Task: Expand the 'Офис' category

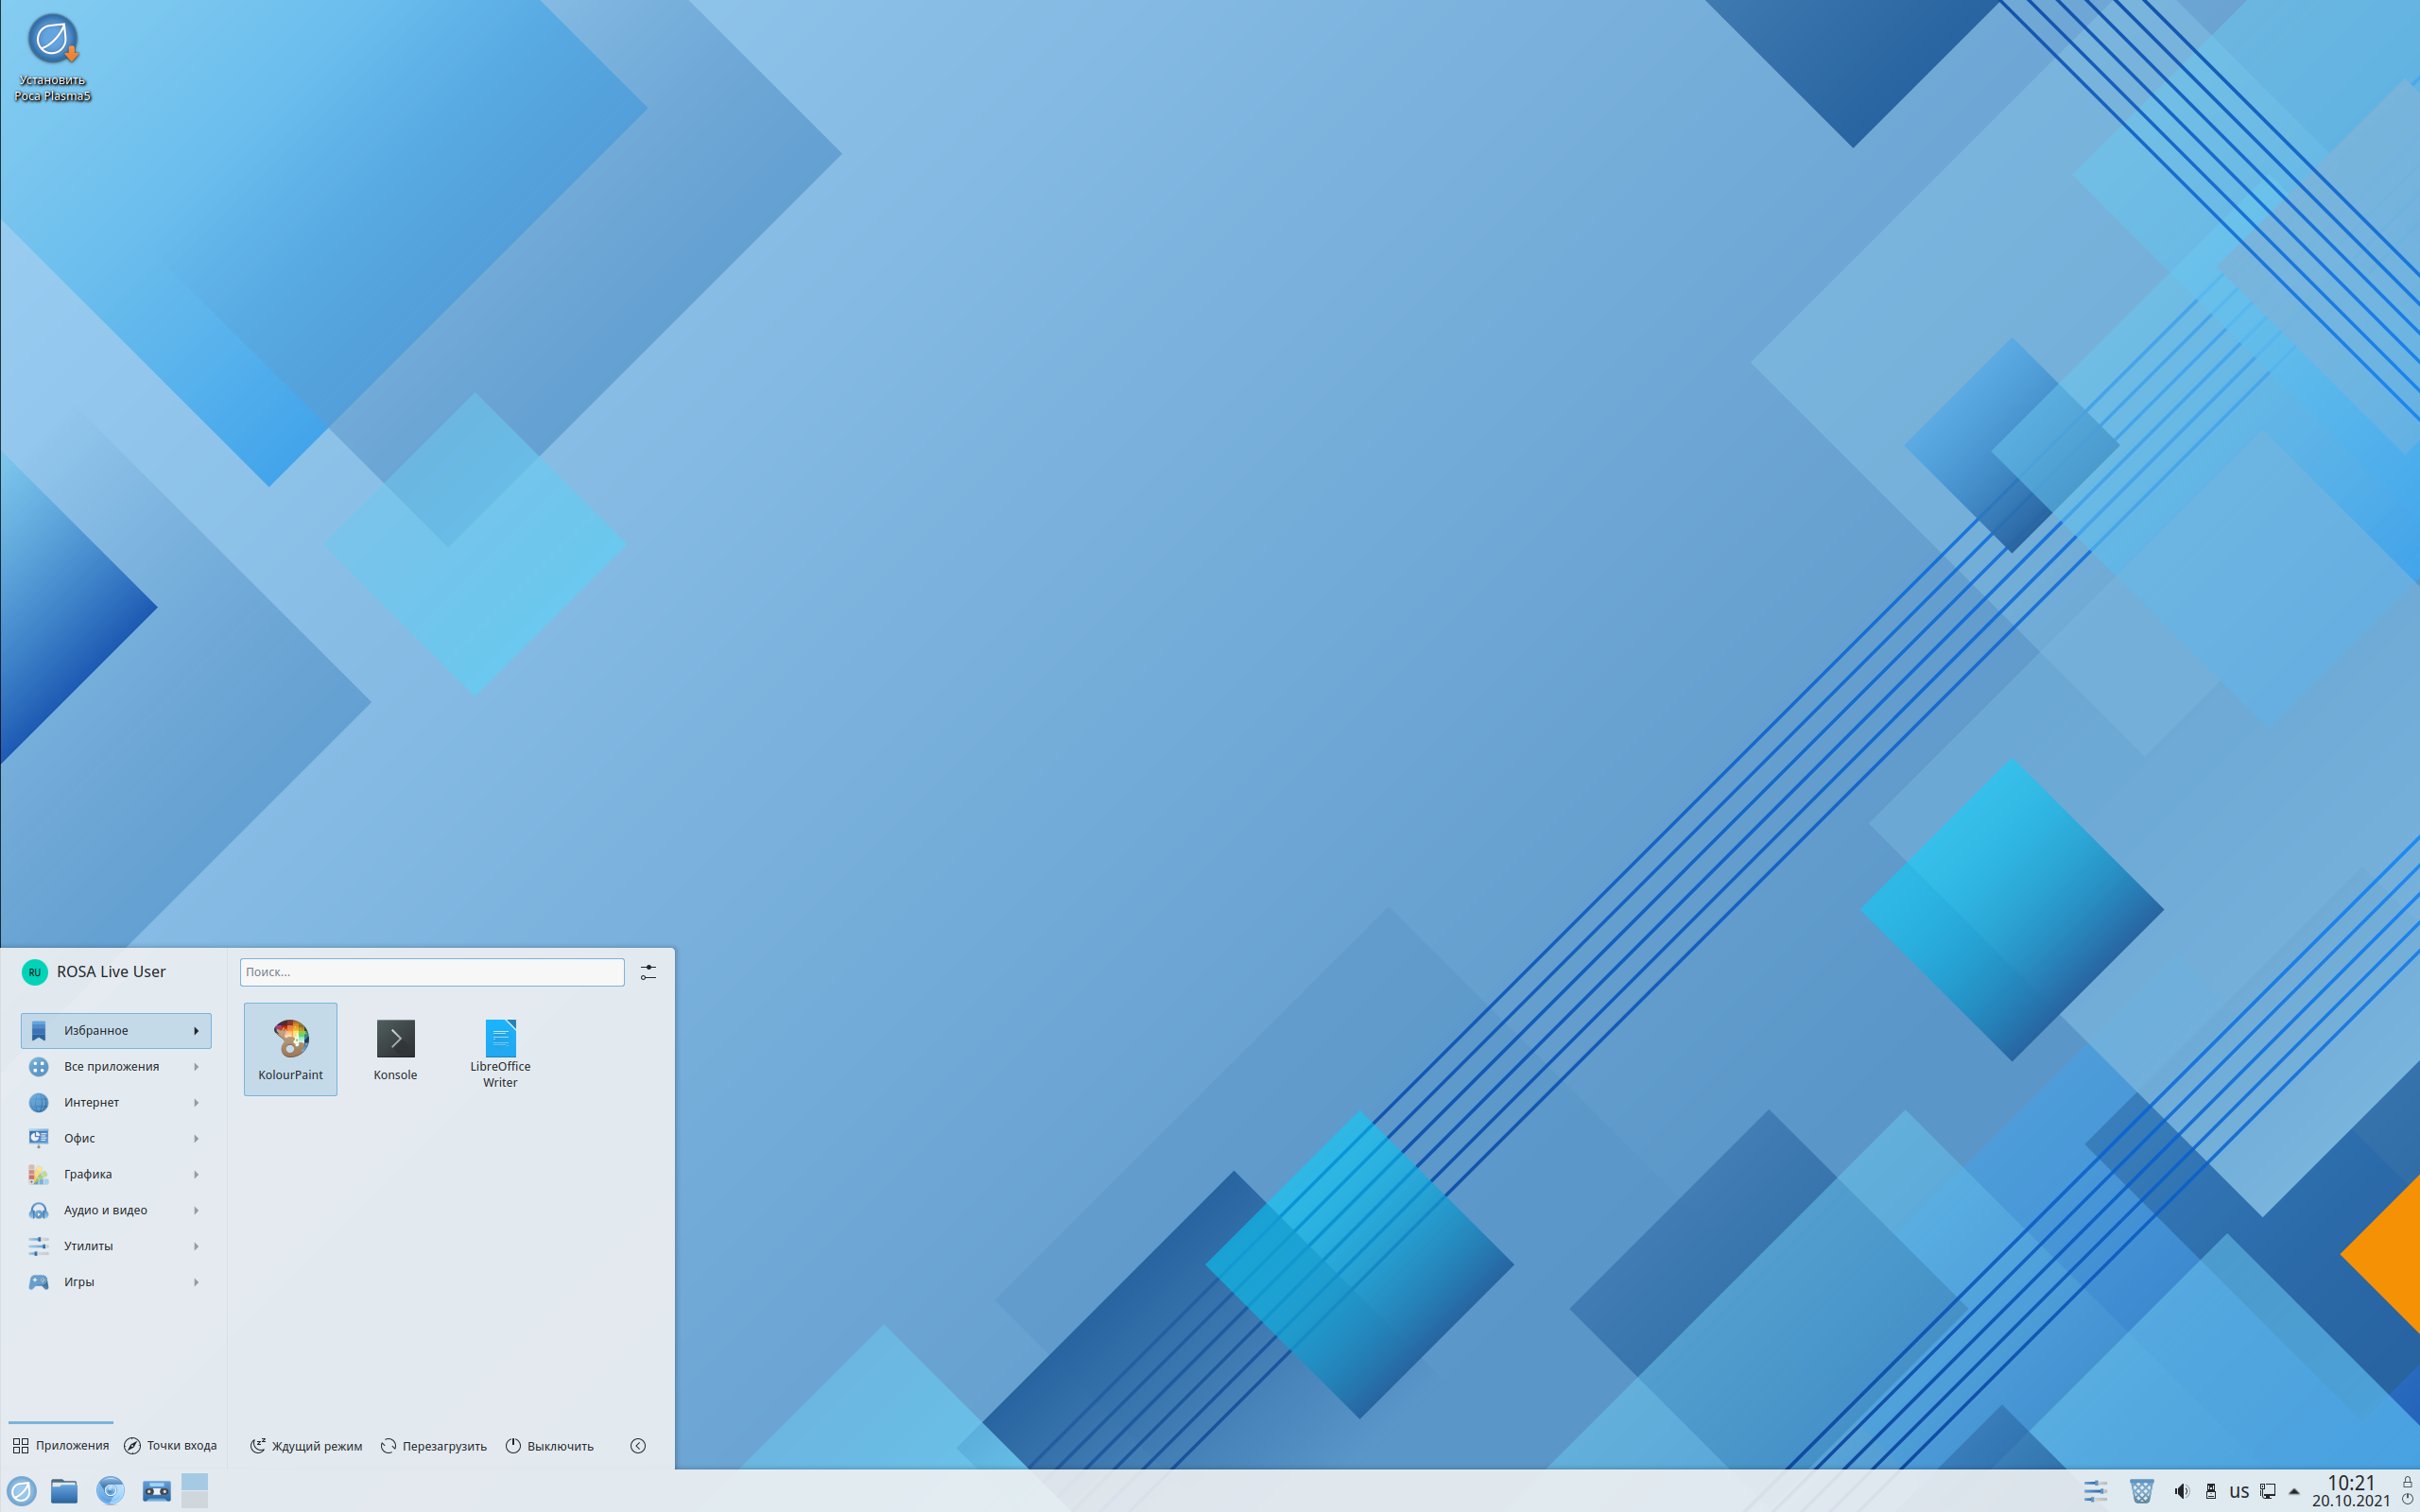Action: click(116, 1139)
